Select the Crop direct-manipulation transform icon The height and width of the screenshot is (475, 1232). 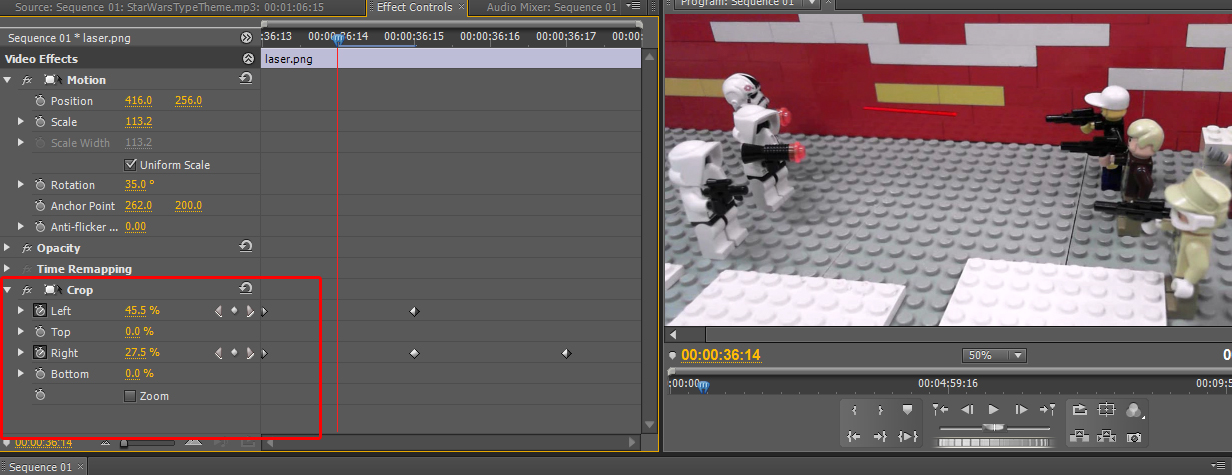tap(52, 290)
